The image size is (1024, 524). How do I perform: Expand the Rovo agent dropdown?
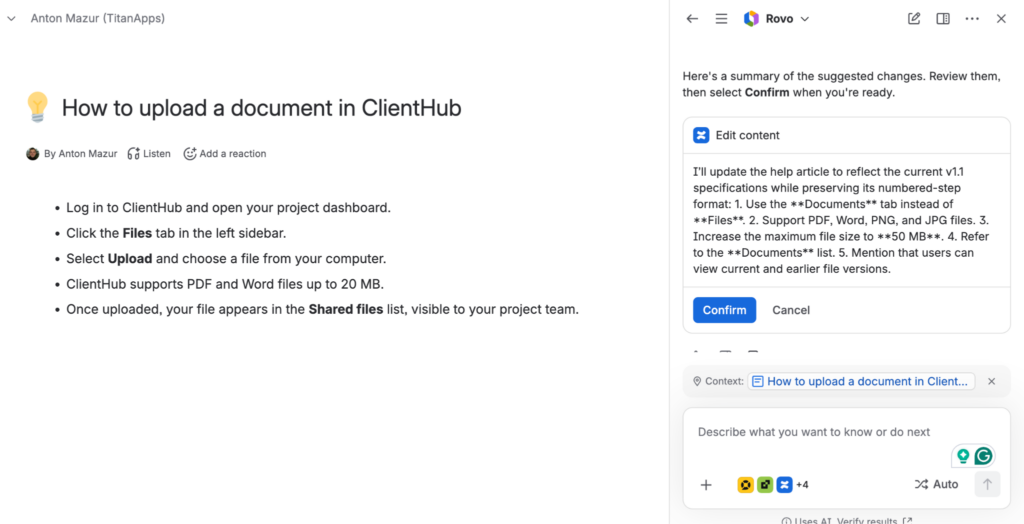pos(805,19)
